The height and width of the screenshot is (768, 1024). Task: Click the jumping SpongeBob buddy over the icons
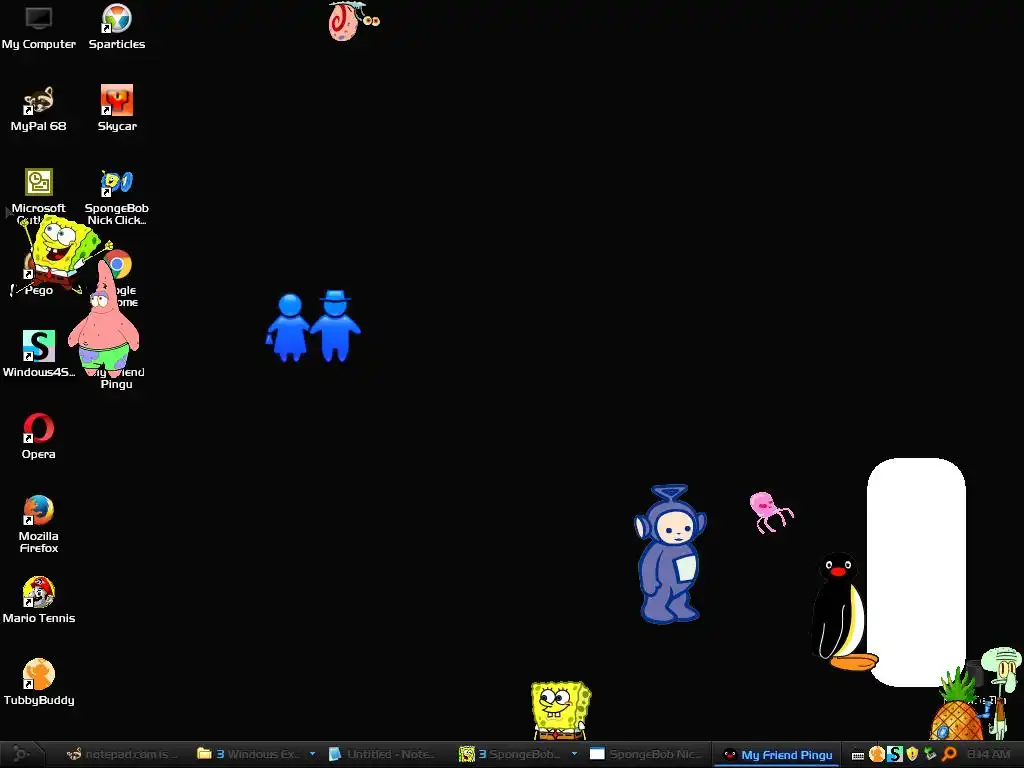coord(62,251)
